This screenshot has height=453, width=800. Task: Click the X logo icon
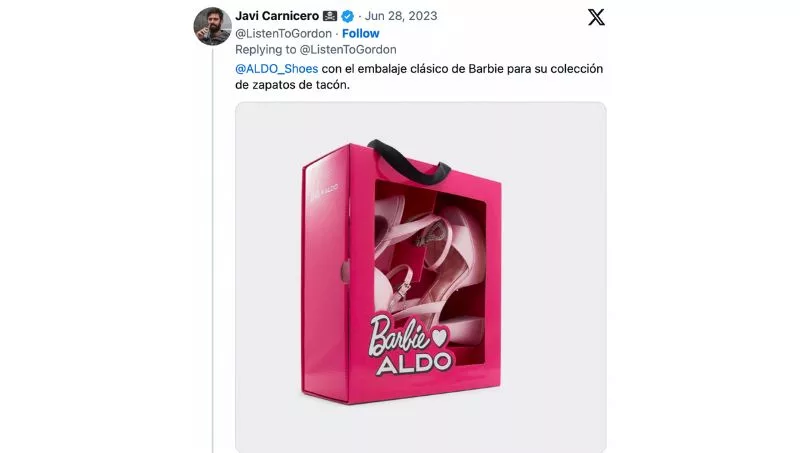[x=596, y=17]
